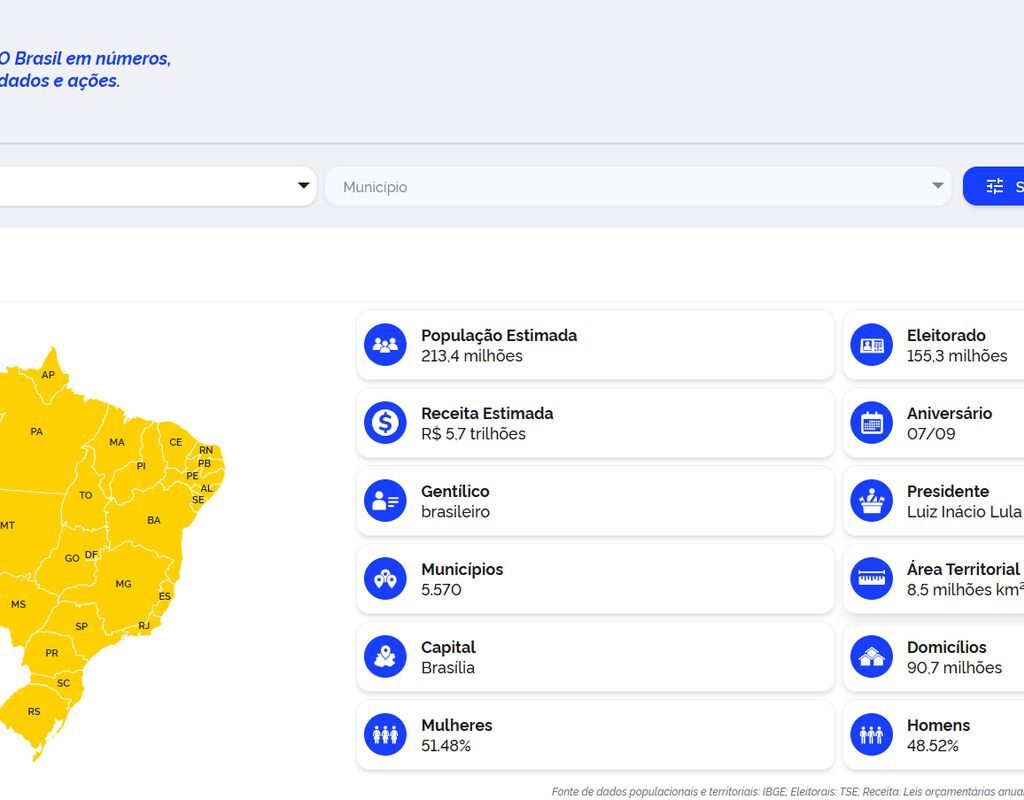The height and width of the screenshot is (800, 1024).
Task: Click the Municípios map pins icon
Action: [385, 579]
